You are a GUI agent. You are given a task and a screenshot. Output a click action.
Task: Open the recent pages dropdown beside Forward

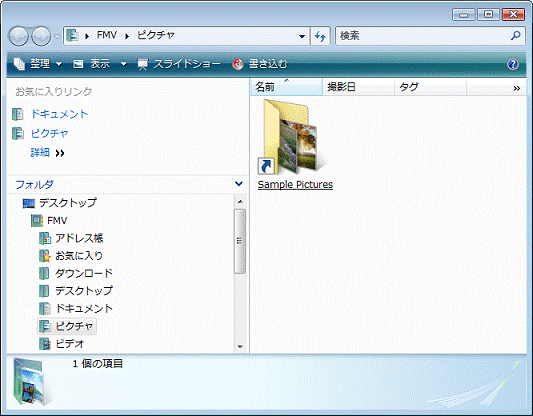(57, 36)
